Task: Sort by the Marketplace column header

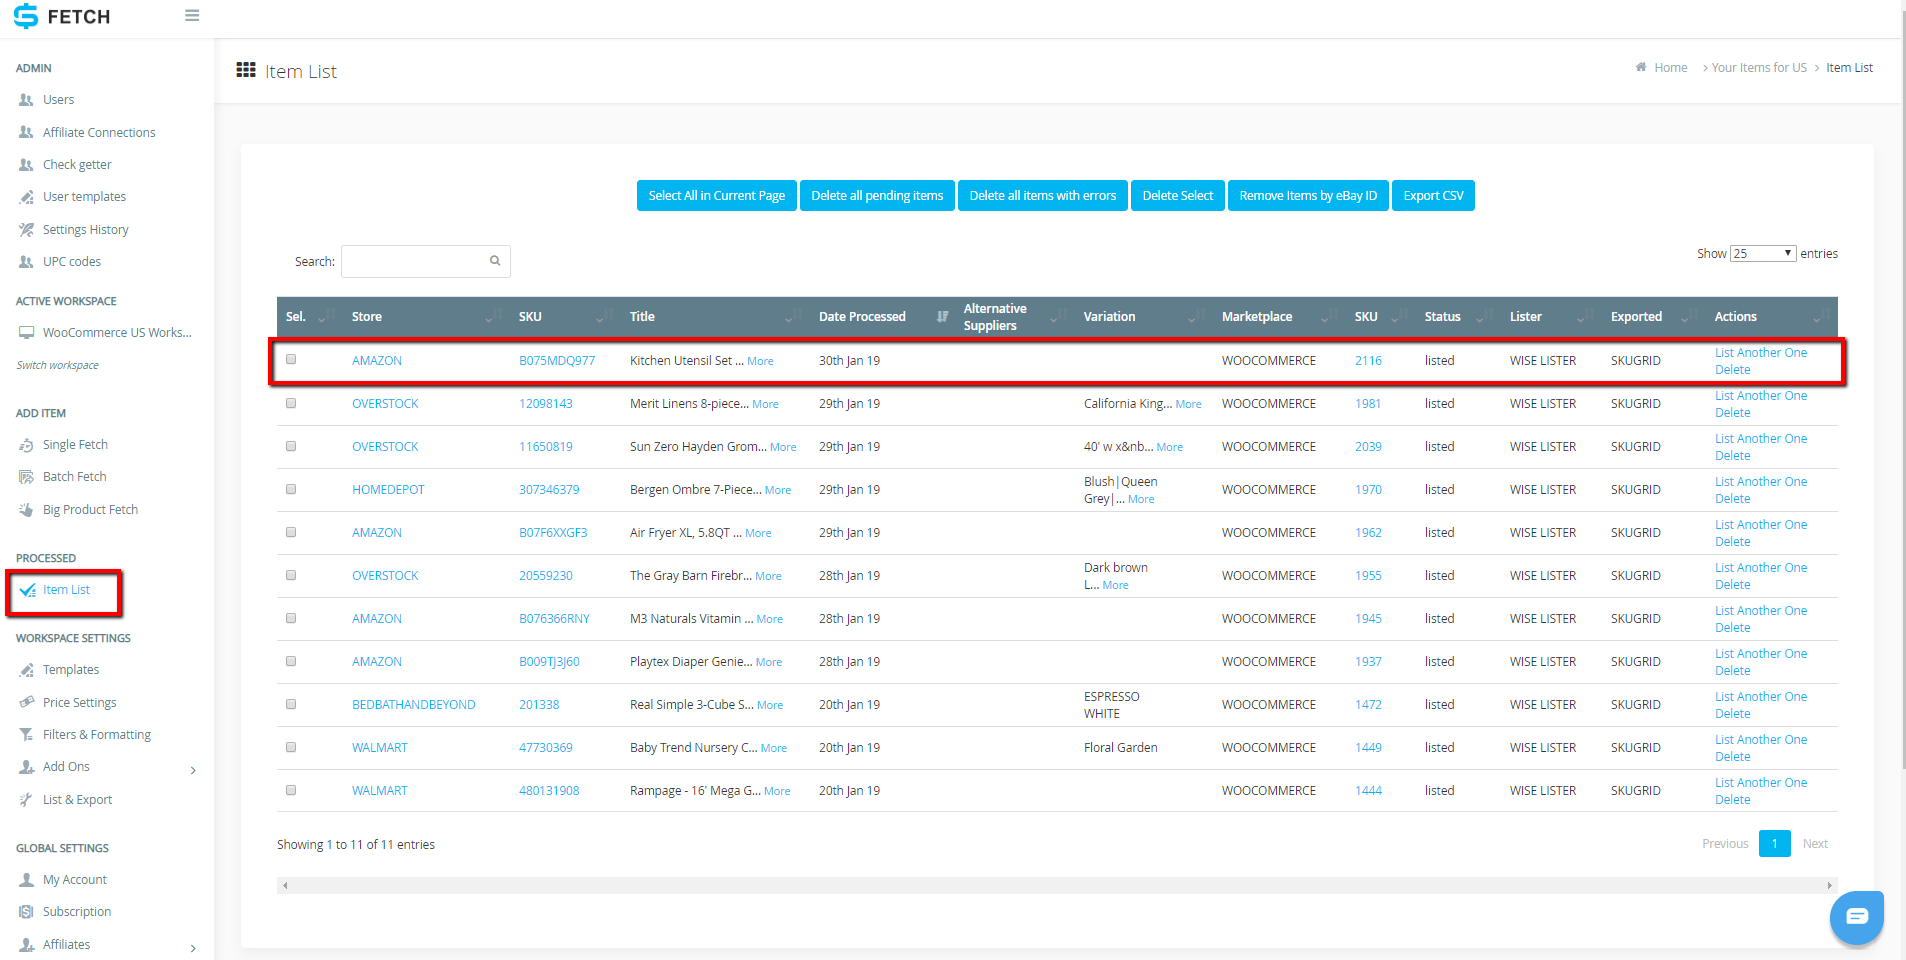Action: [1279, 317]
